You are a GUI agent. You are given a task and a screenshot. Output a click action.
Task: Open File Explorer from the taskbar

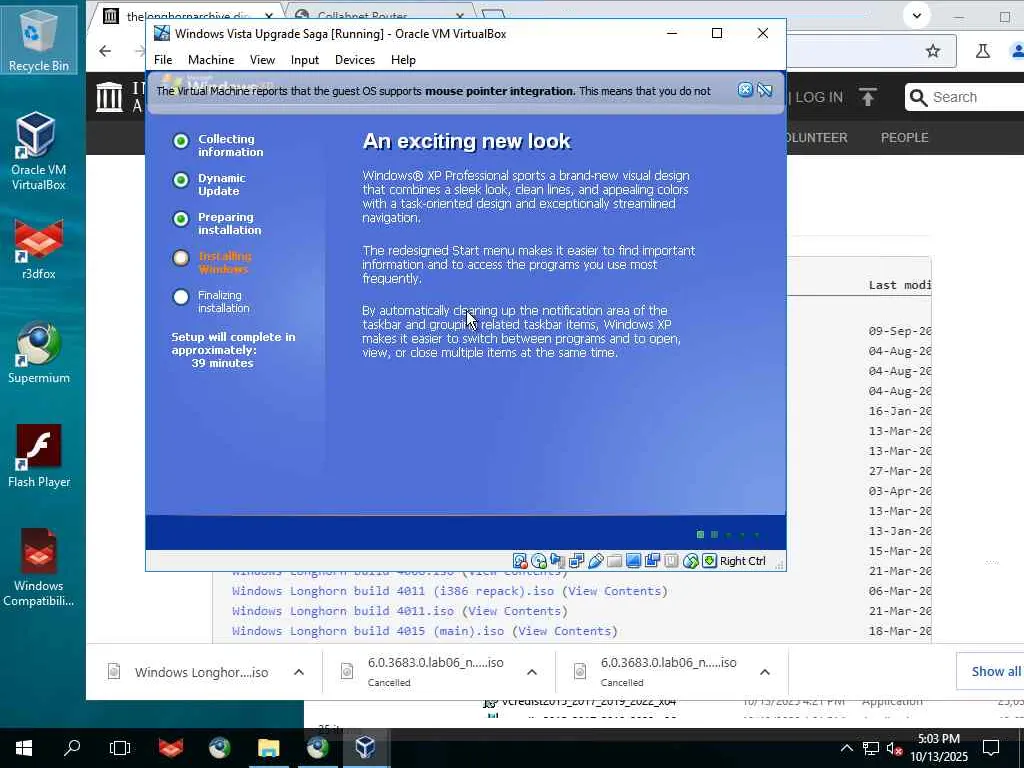[x=268, y=748]
